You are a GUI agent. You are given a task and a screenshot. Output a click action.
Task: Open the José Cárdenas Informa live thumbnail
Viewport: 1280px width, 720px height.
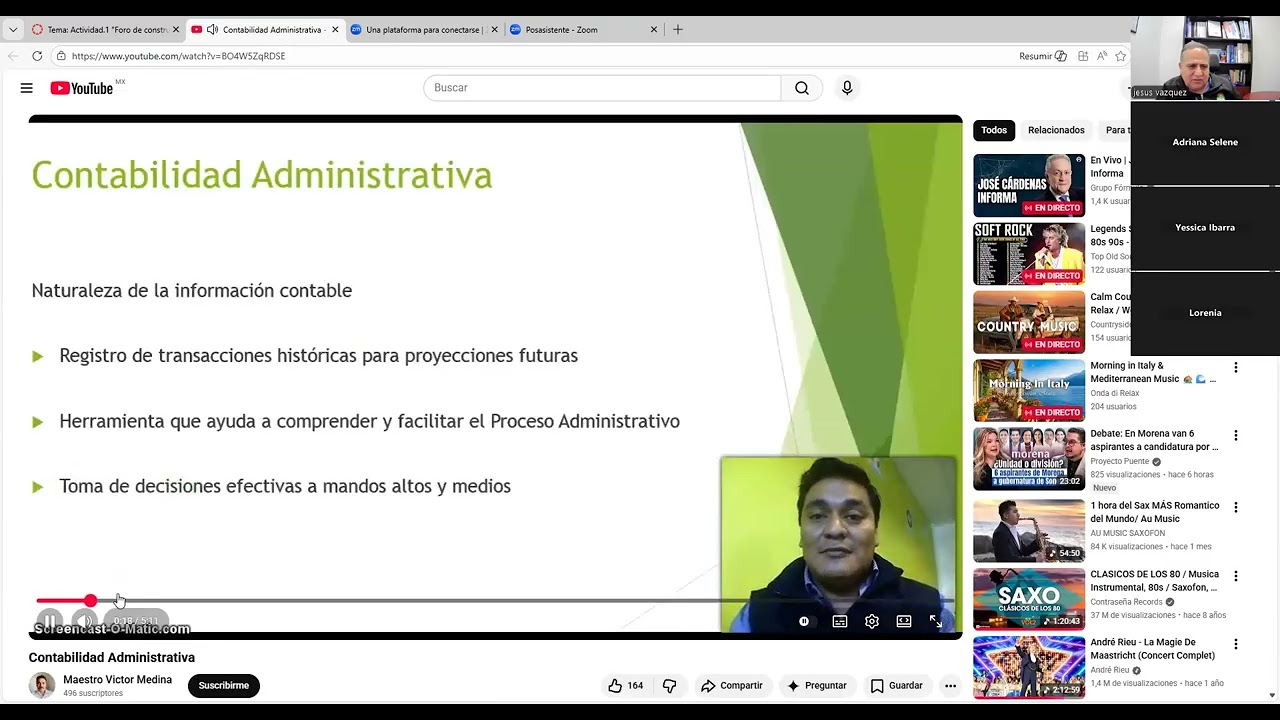(x=1029, y=185)
